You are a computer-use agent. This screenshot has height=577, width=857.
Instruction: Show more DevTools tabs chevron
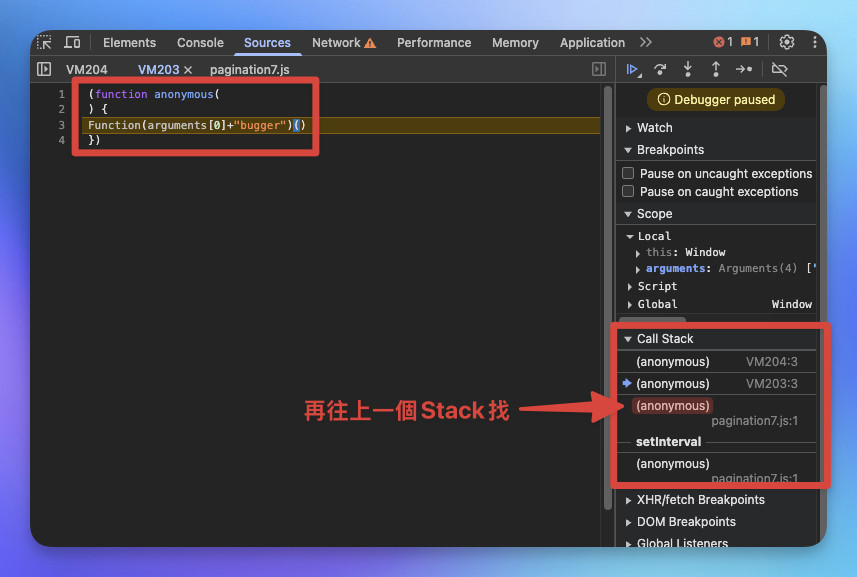(x=646, y=42)
